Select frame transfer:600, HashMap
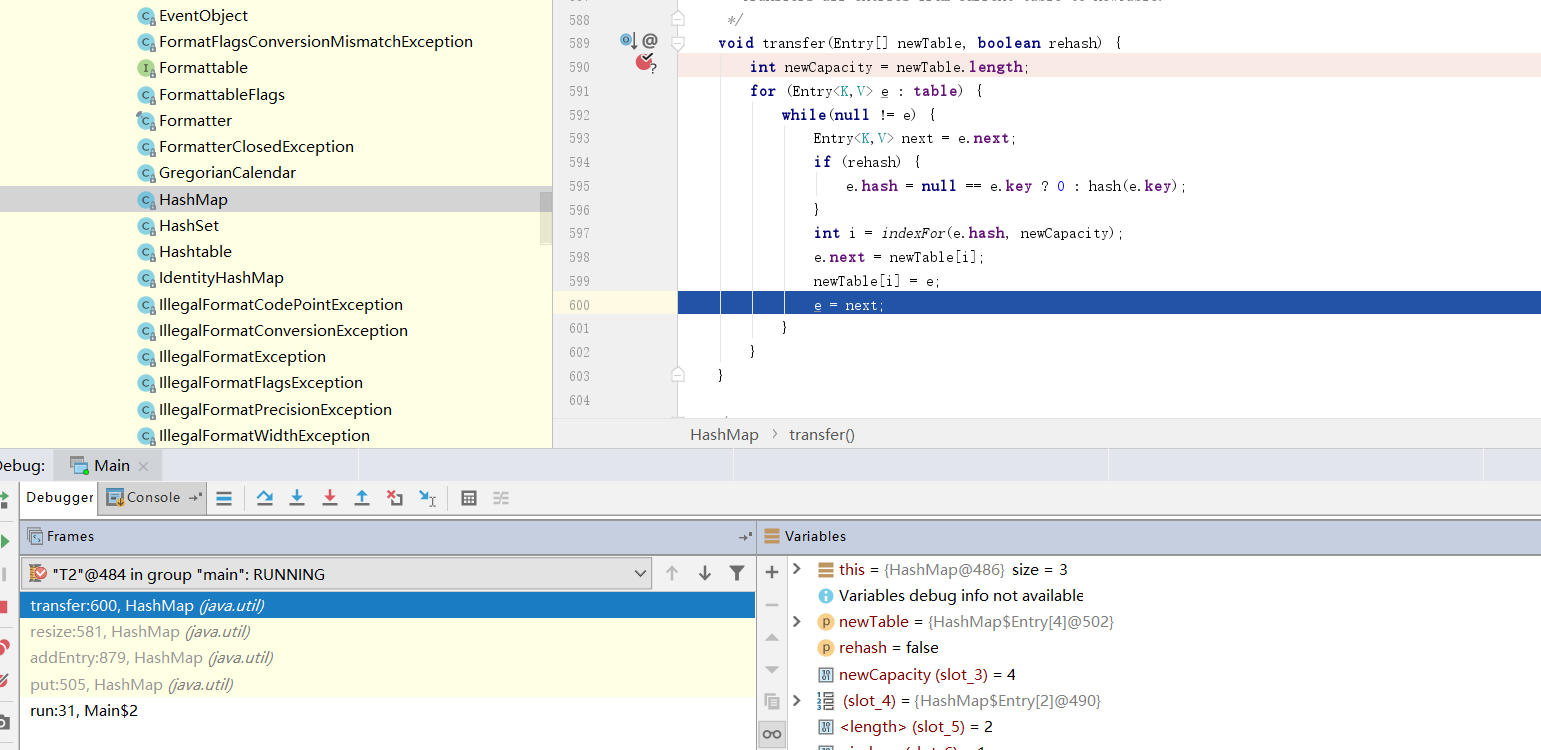The image size is (1541, 750). point(387,605)
